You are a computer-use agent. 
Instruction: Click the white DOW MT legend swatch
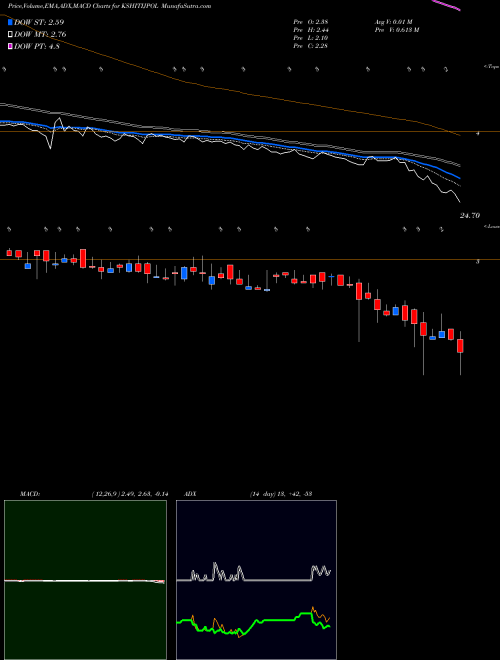click(x=10, y=34)
